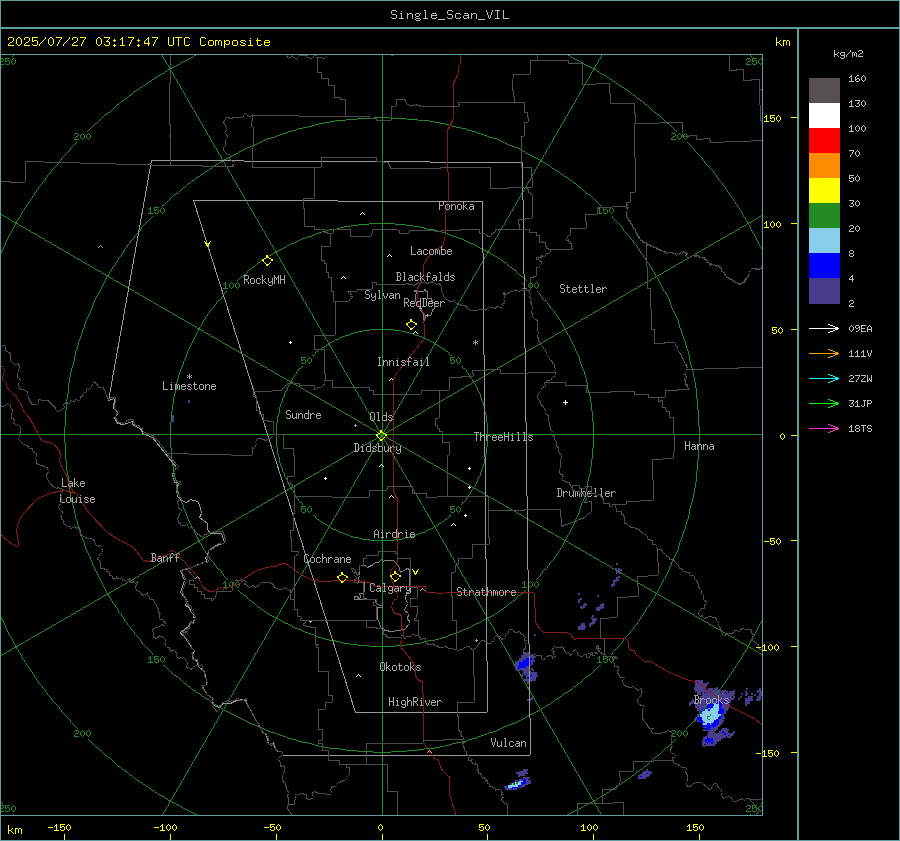The height and width of the screenshot is (841, 900).
Task: Click the Ponoka city label
Action: click(456, 206)
